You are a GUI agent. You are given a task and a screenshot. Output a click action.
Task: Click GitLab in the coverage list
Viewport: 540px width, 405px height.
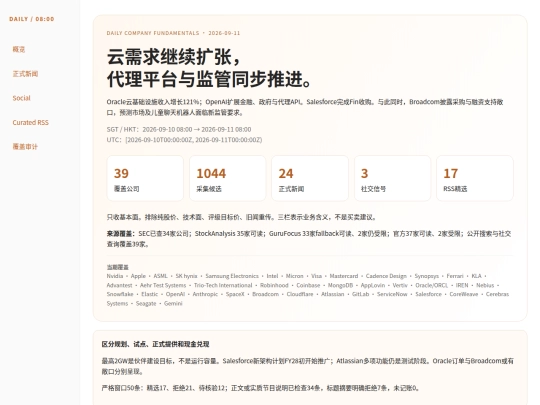(360, 294)
